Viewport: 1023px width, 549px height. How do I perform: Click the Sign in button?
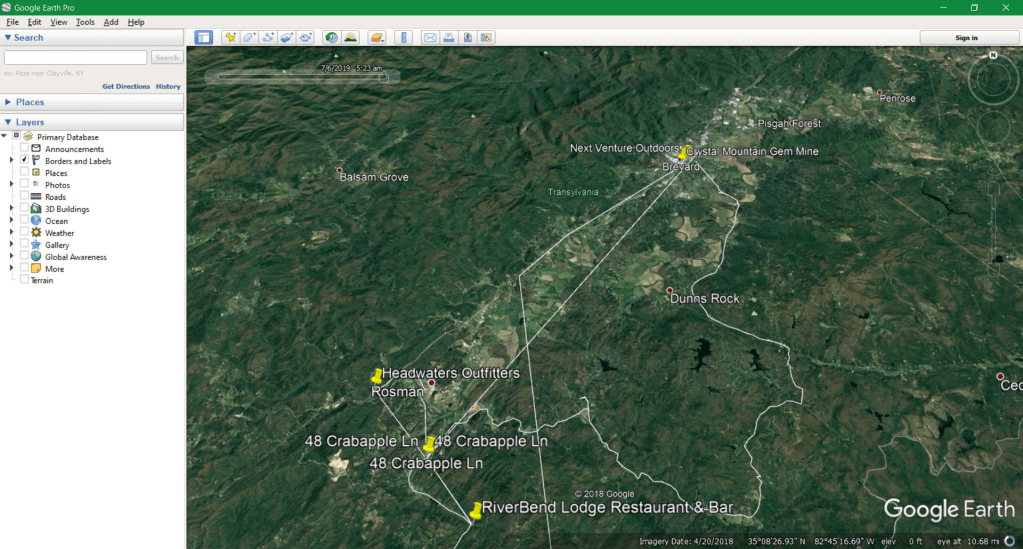pyautogui.click(x=966, y=38)
